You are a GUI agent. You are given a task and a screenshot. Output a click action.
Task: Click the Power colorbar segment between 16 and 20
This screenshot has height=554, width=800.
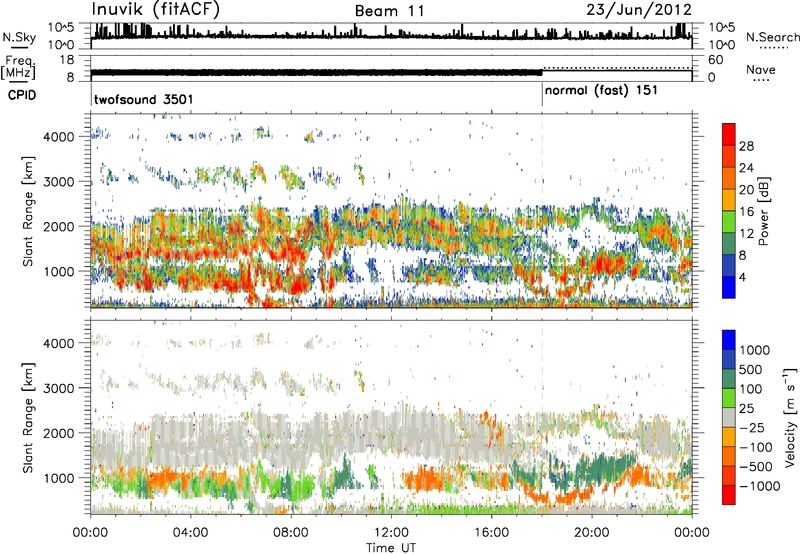729,200
